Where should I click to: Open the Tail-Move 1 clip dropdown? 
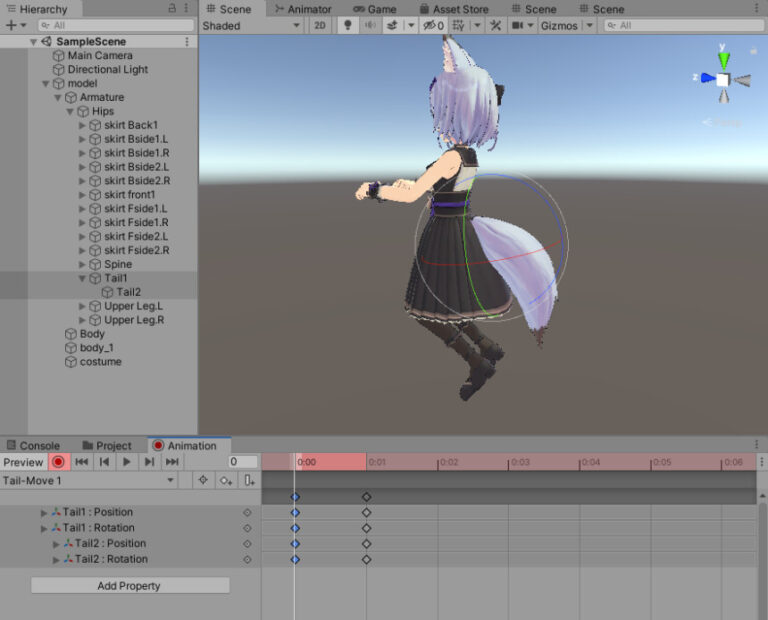pyautogui.click(x=90, y=481)
